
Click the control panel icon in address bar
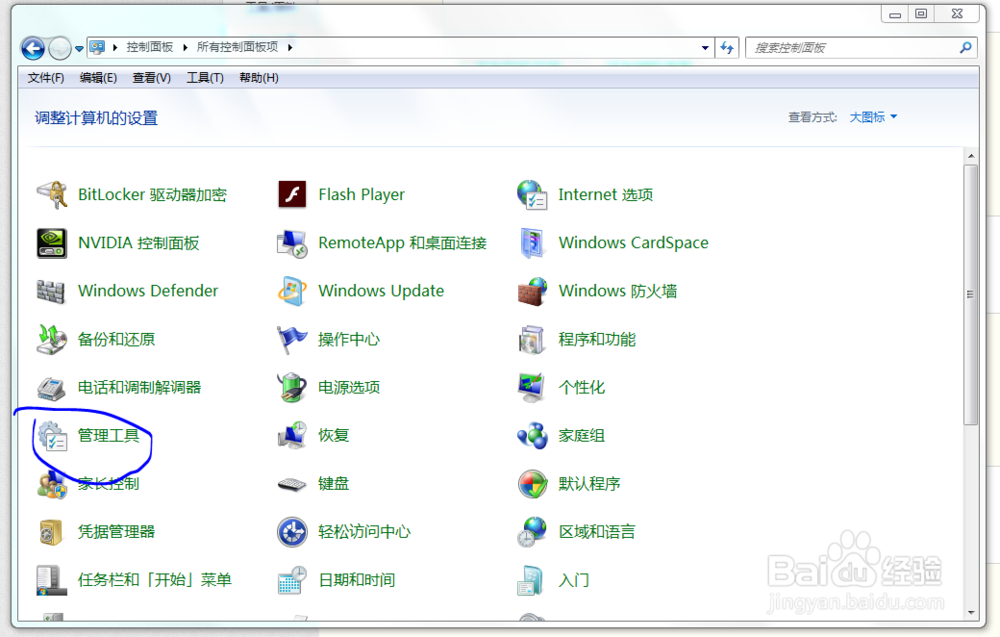98,47
